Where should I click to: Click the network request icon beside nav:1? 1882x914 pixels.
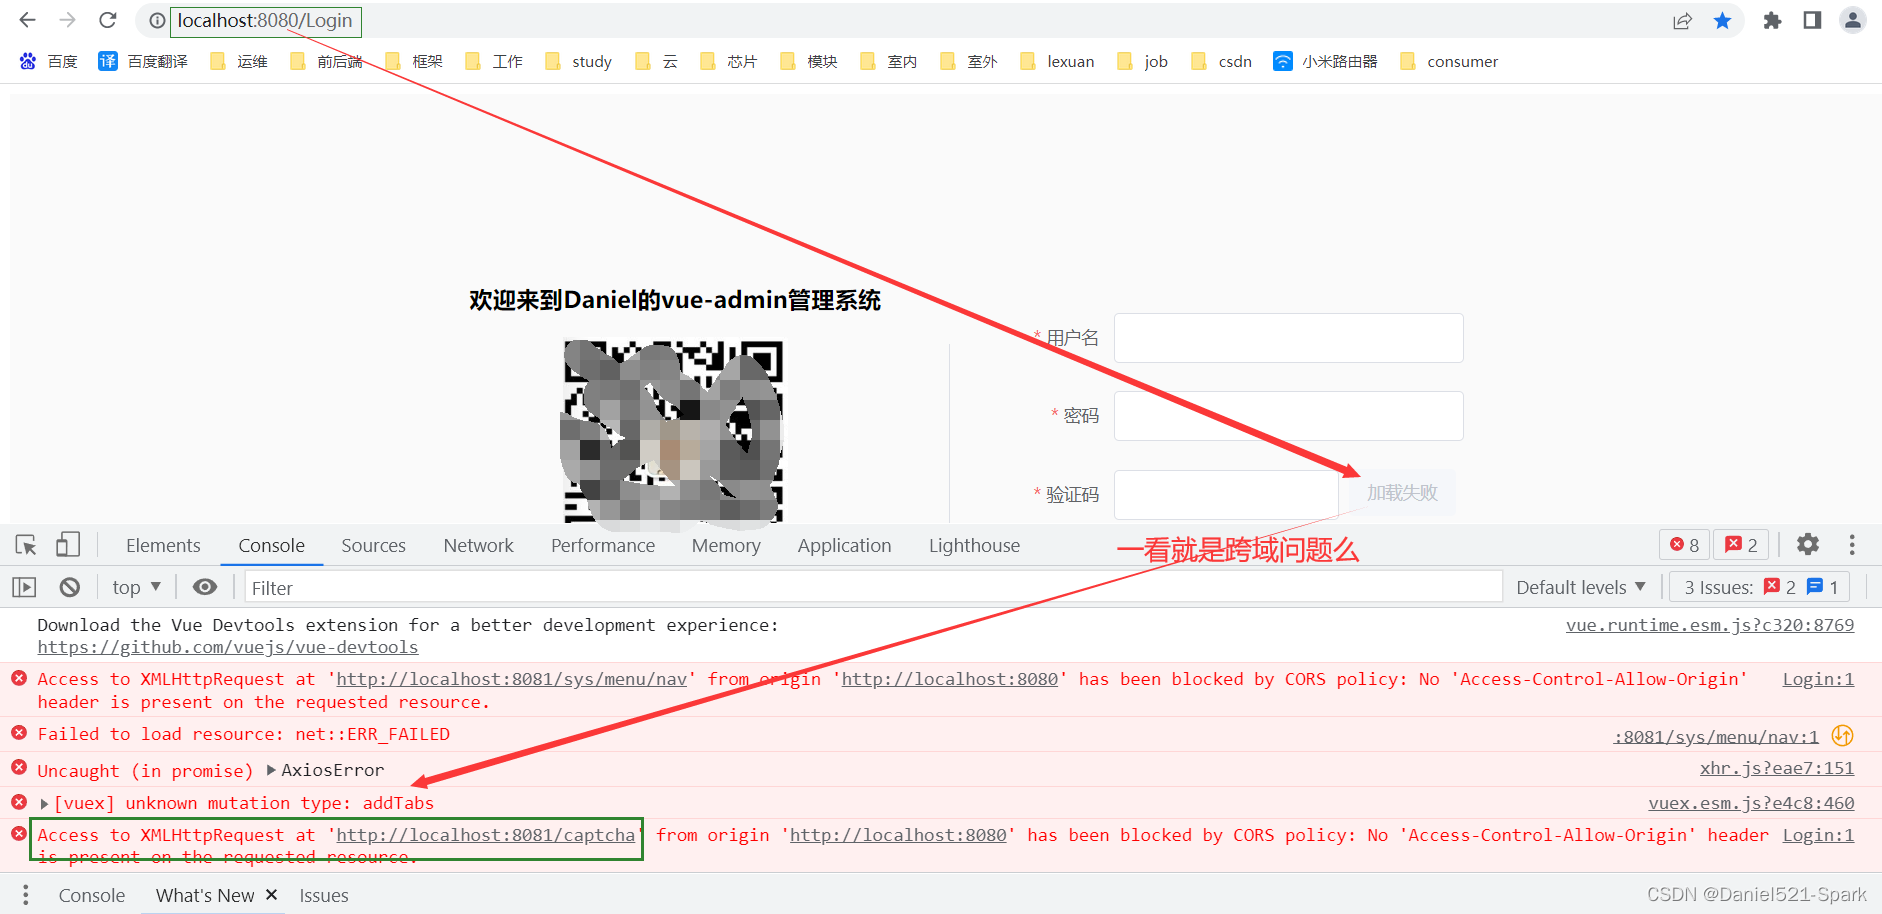[1842, 736]
